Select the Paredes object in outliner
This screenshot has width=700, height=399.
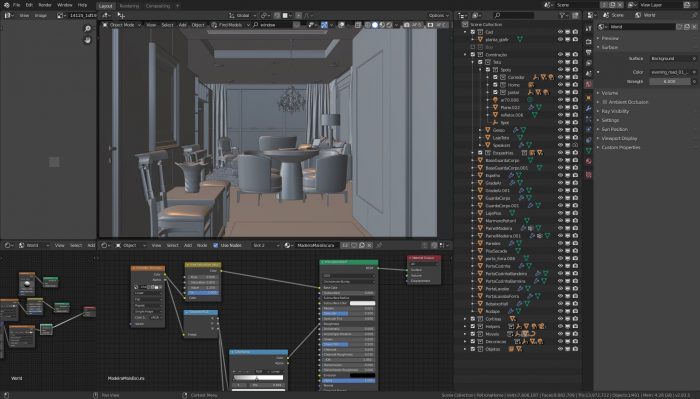(x=493, y=243)
